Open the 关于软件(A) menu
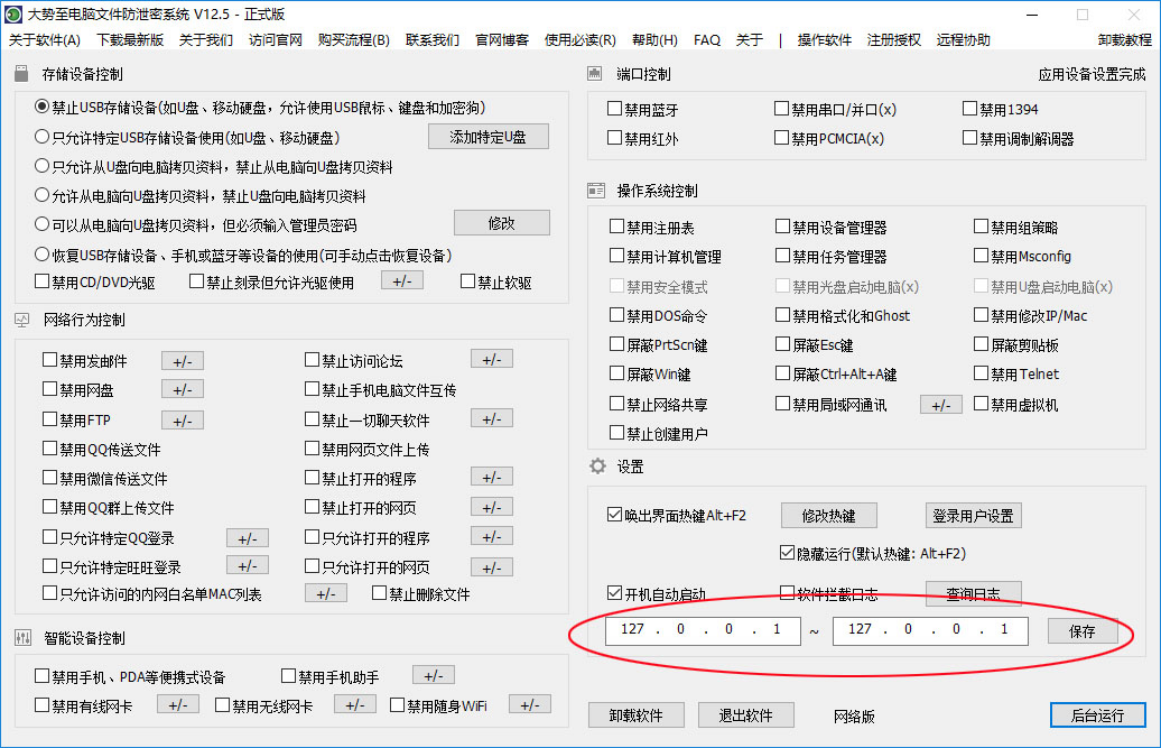This screenshot has height=748, width=1162. (45, 40)
